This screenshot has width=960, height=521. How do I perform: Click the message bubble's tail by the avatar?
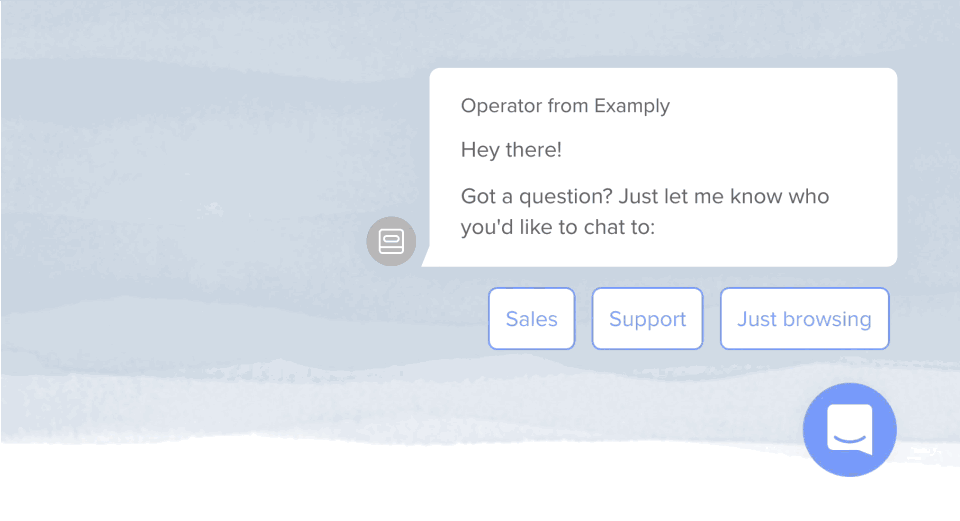point(426,257)
